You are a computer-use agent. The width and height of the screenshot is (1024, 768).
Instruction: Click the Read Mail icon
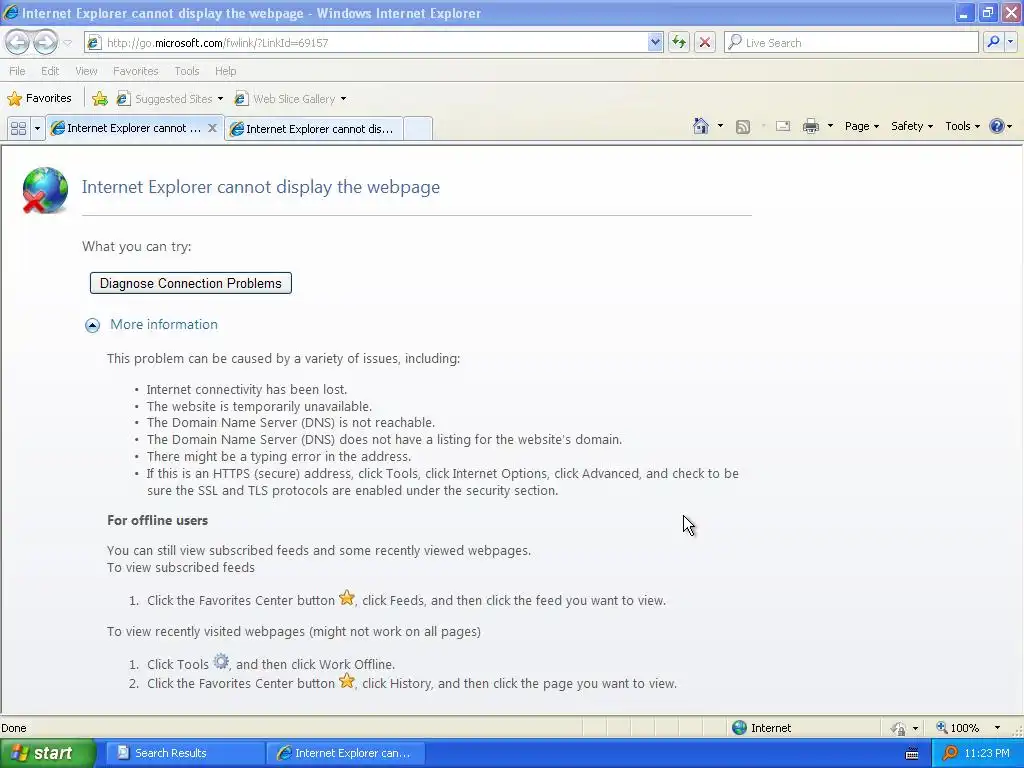pyautogui.click(x=783, y=126)
